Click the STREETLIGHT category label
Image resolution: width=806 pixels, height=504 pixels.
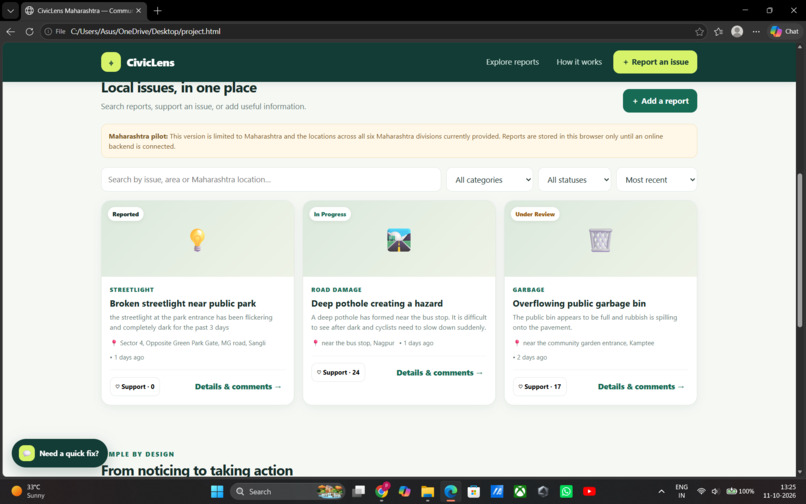coord(132,290)
